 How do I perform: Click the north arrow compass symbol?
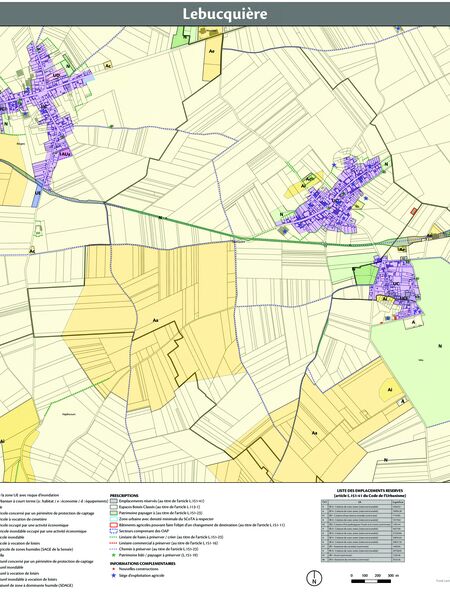pos(314,578)
